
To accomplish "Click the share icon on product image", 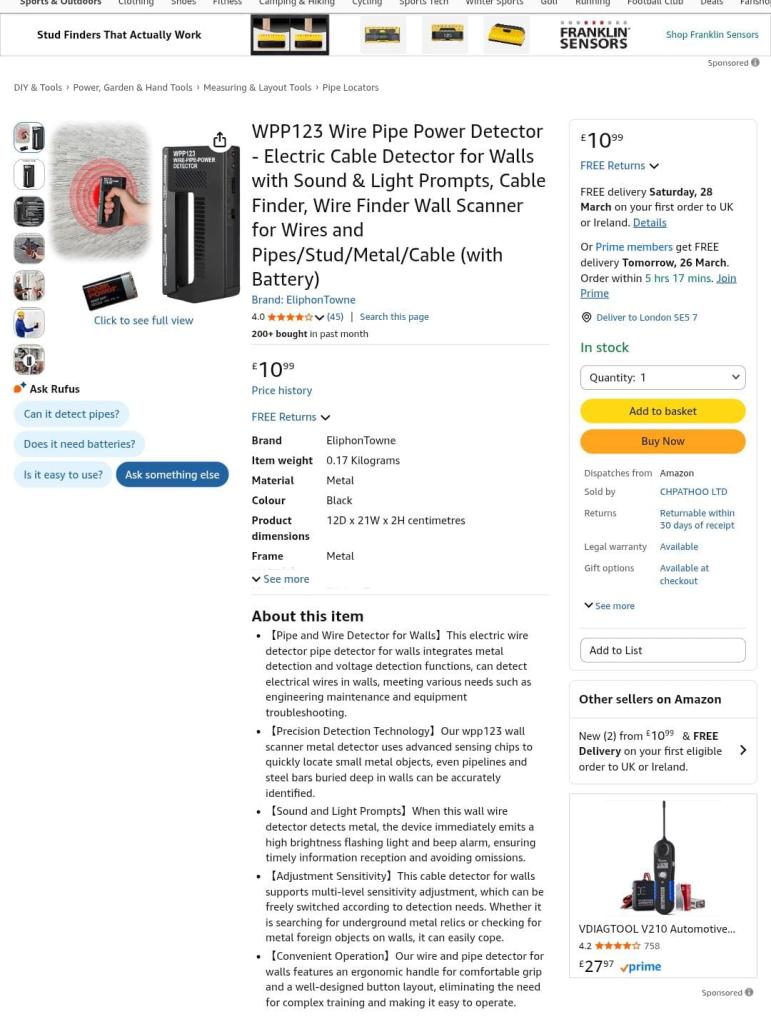I will pos(220,139).
